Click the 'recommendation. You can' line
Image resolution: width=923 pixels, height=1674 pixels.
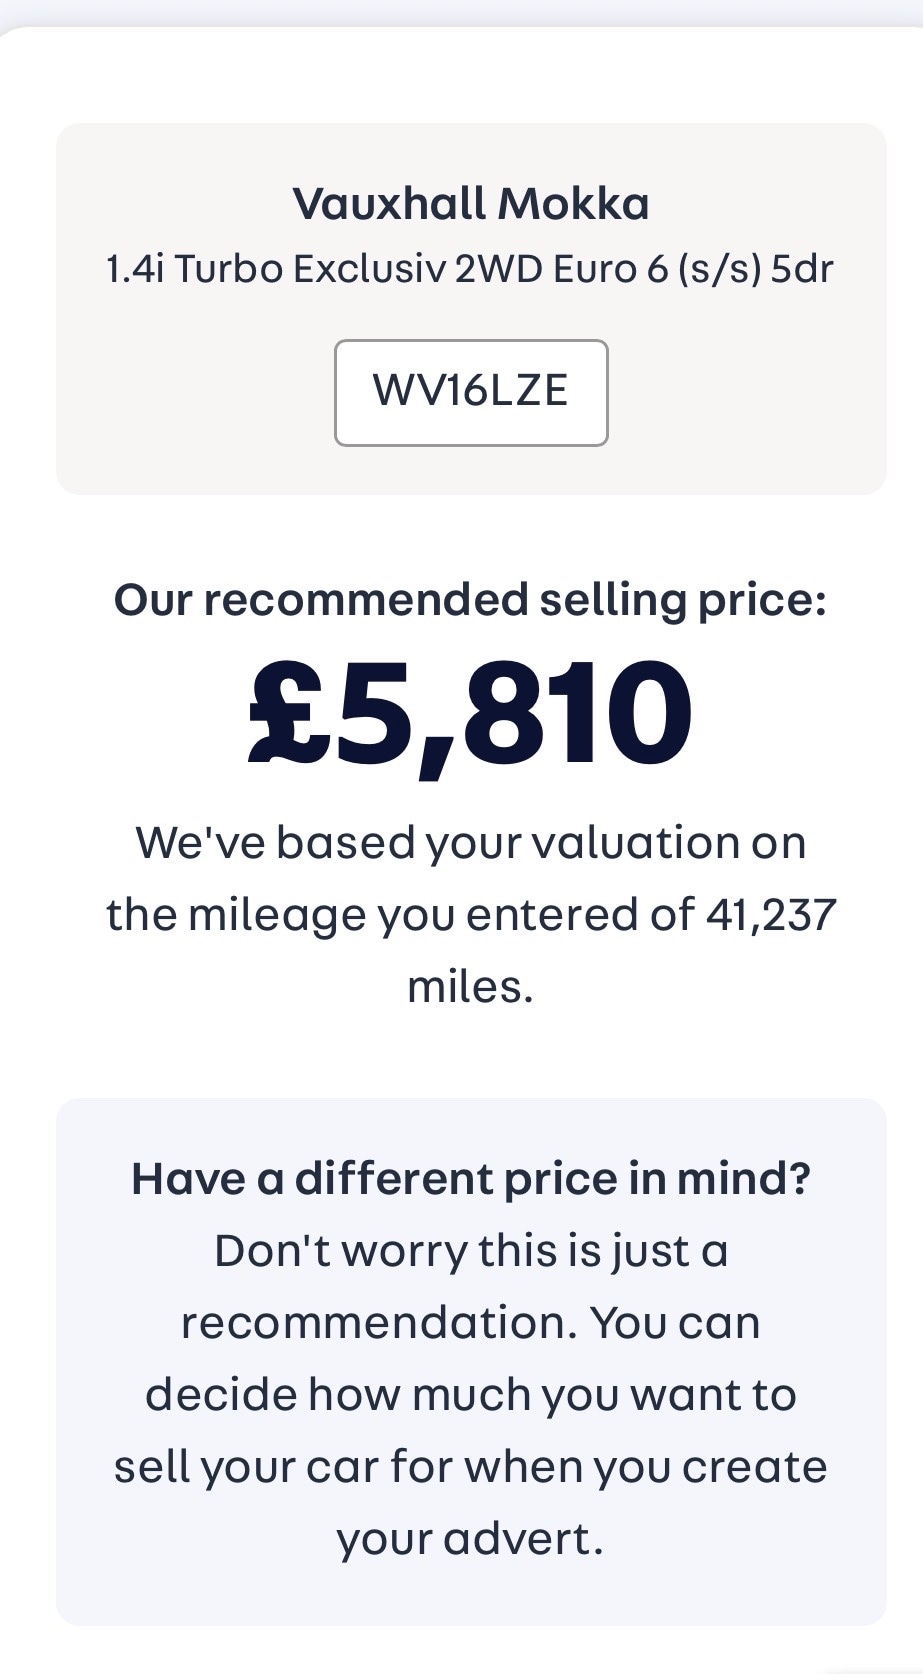[x=470, y=1323]
